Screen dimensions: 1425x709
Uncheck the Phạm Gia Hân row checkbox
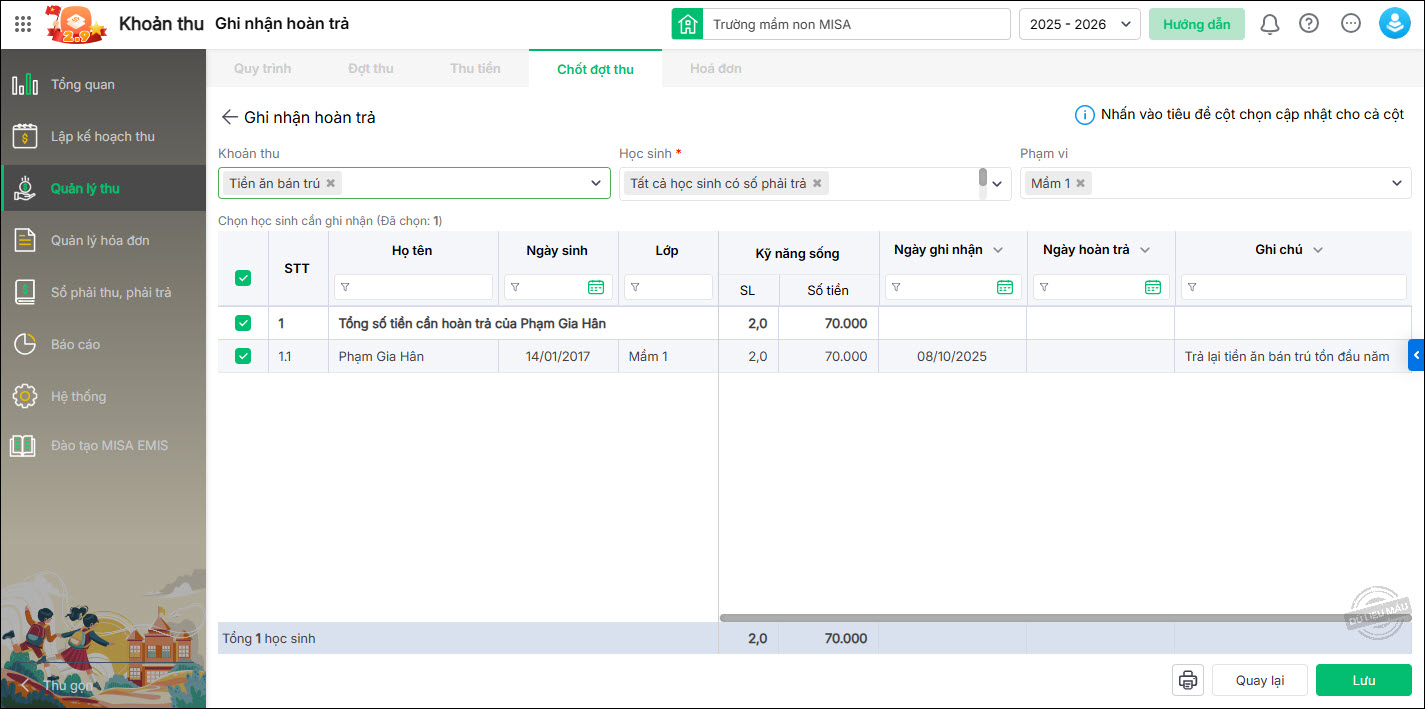click(243, 356)
